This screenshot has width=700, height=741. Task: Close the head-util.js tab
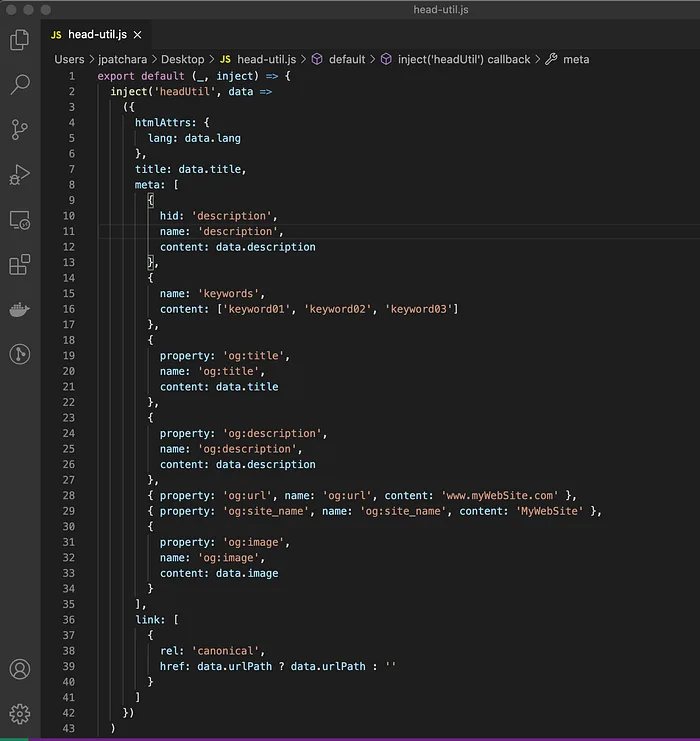pos(138,34)
